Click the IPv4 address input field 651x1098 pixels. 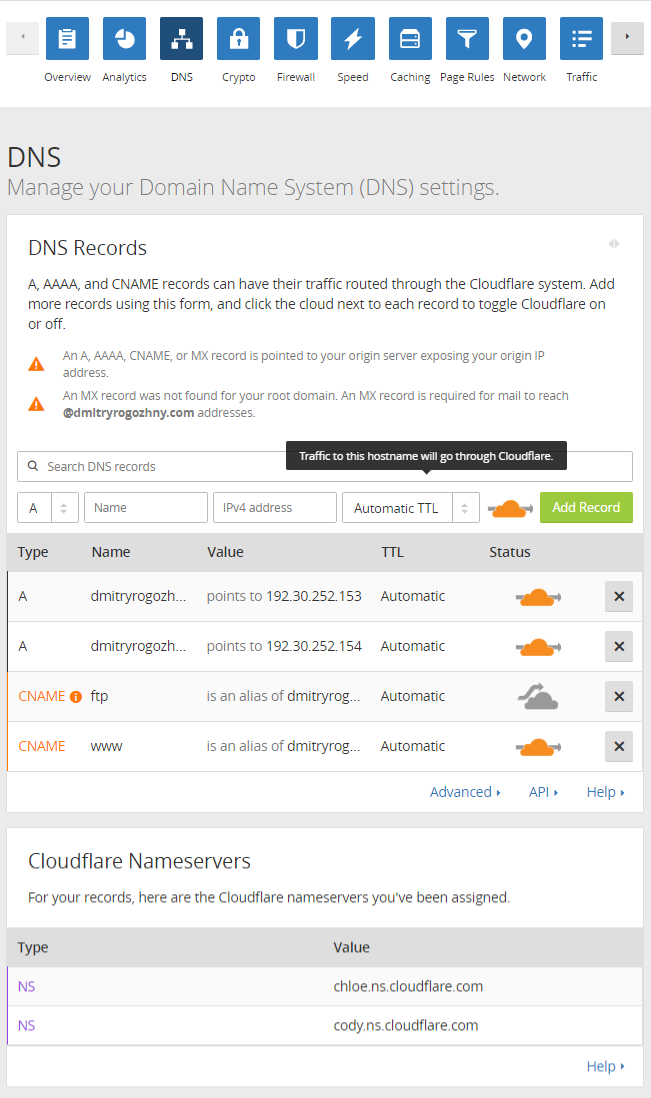click(x=274, y=508)
